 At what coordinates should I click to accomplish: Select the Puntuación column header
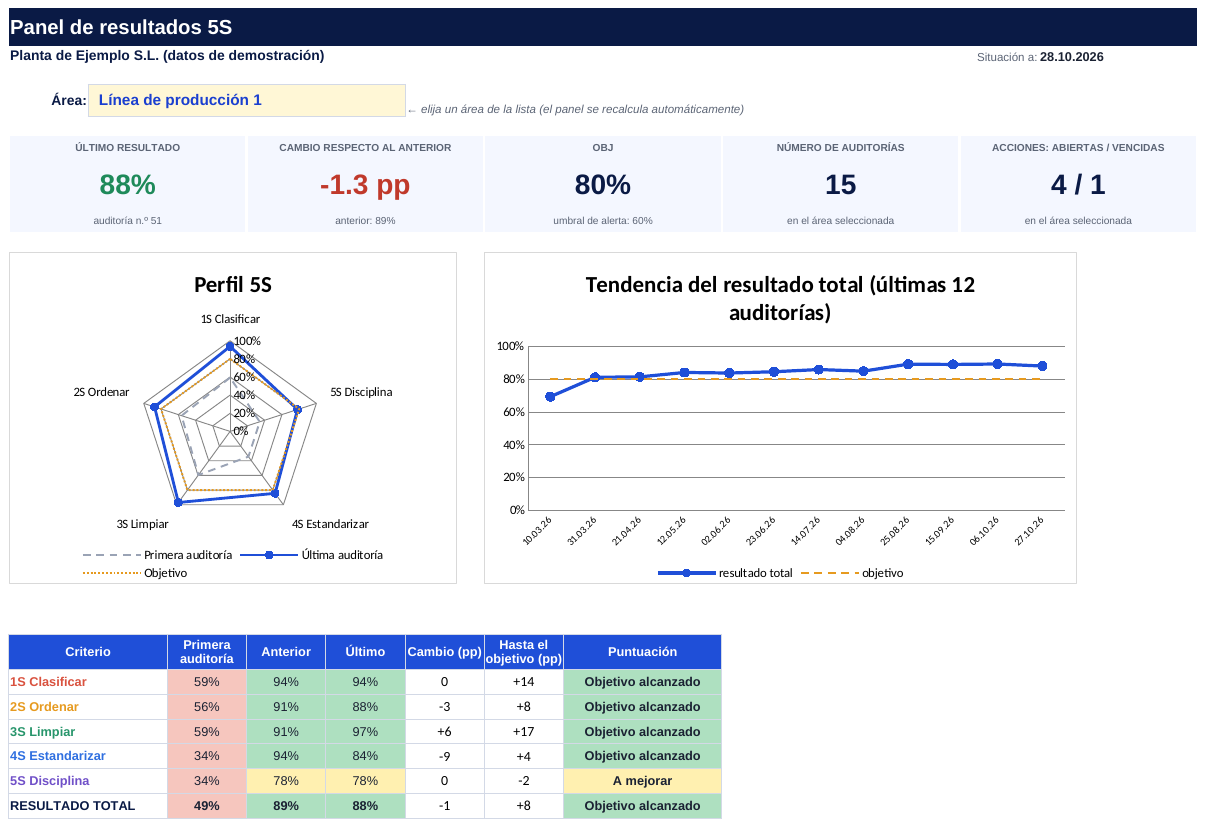point(642,652)
